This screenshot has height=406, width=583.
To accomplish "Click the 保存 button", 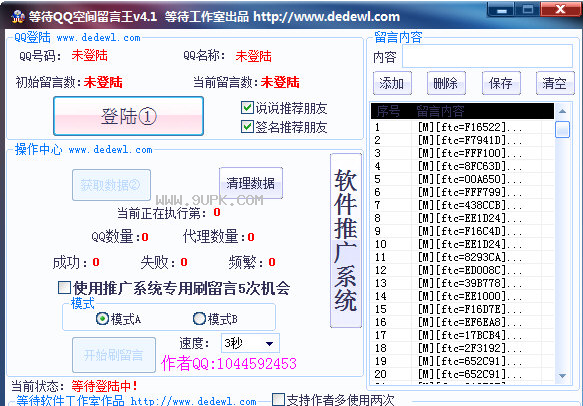I will pos(501,83).
